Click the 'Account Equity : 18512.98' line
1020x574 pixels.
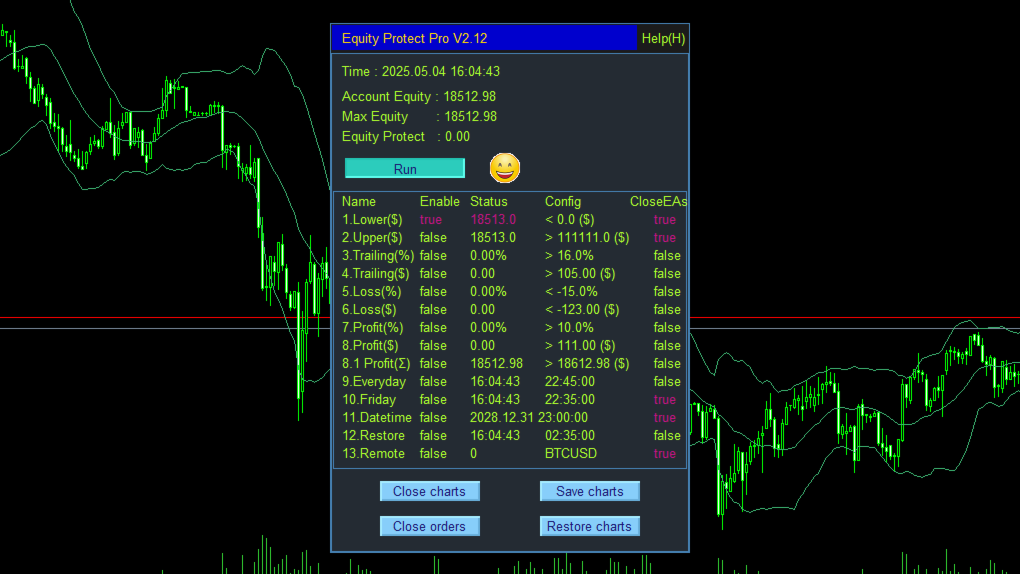419,97
